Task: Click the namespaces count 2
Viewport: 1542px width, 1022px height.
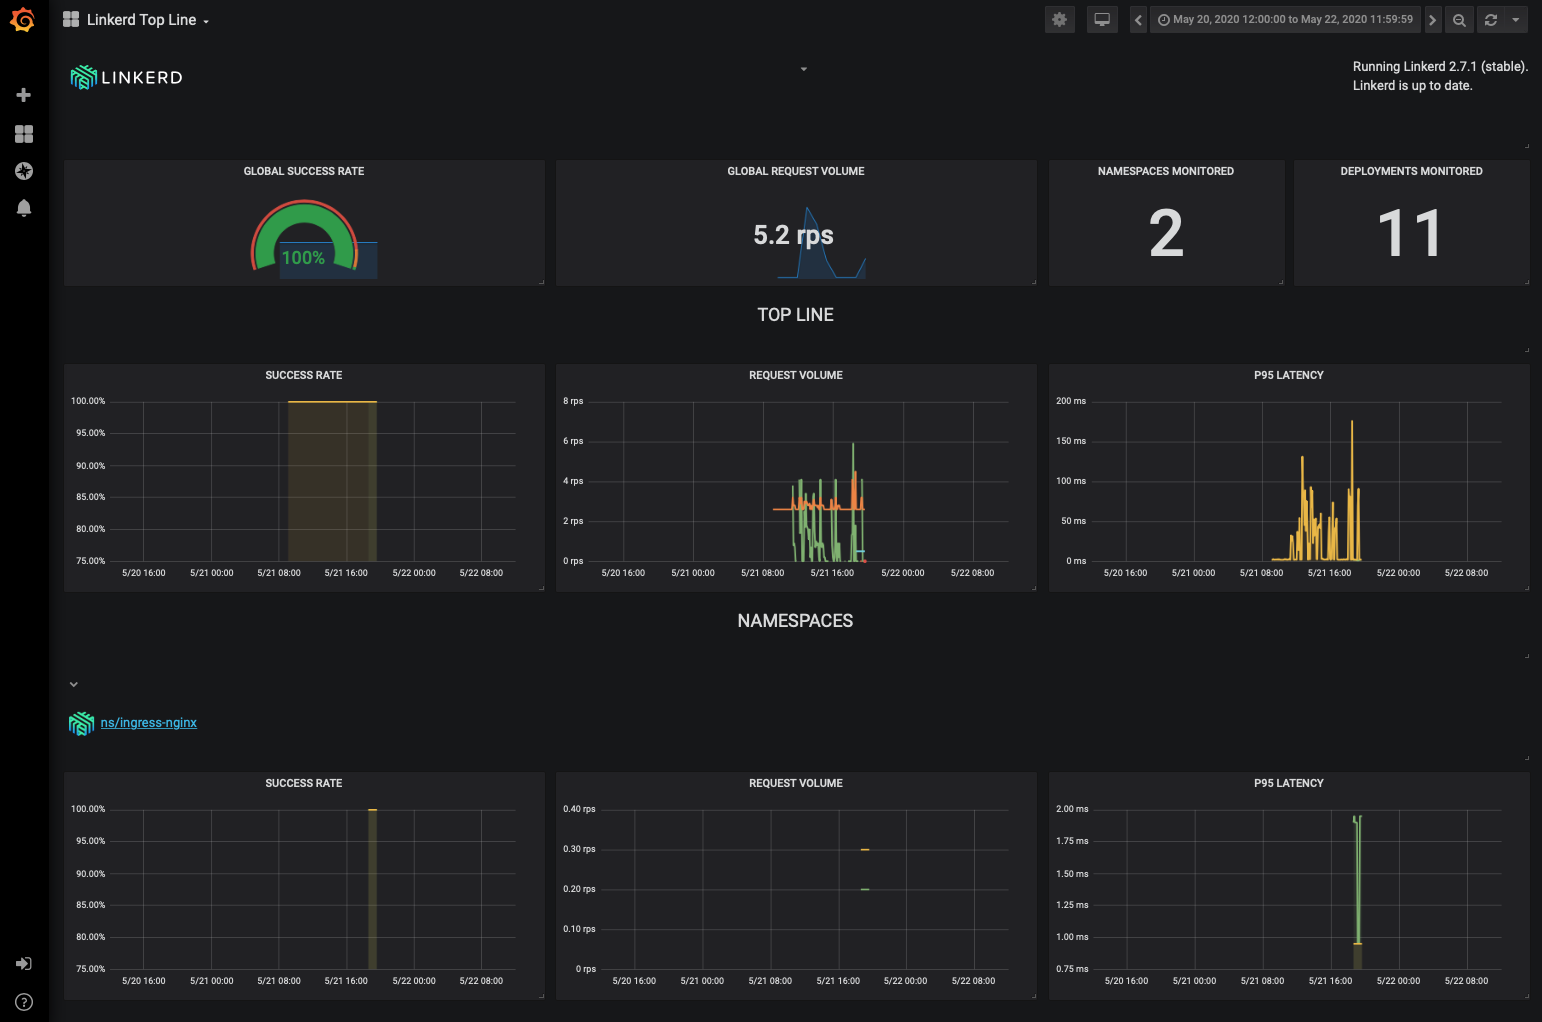Action: pos(1166,233)
